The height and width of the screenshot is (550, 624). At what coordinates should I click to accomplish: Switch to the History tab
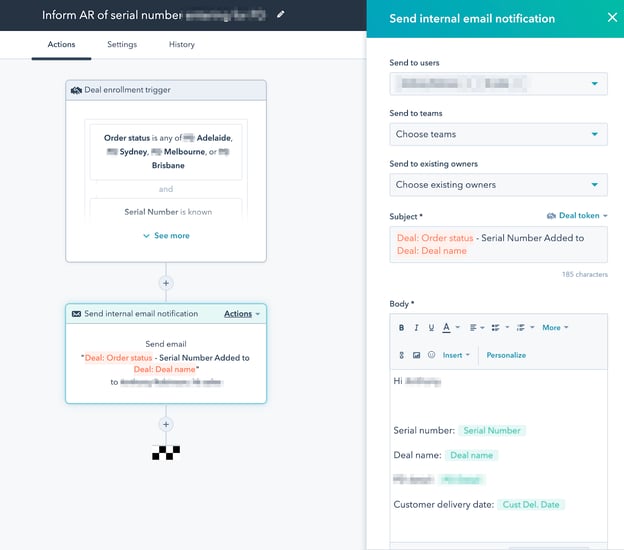point(182,45)
